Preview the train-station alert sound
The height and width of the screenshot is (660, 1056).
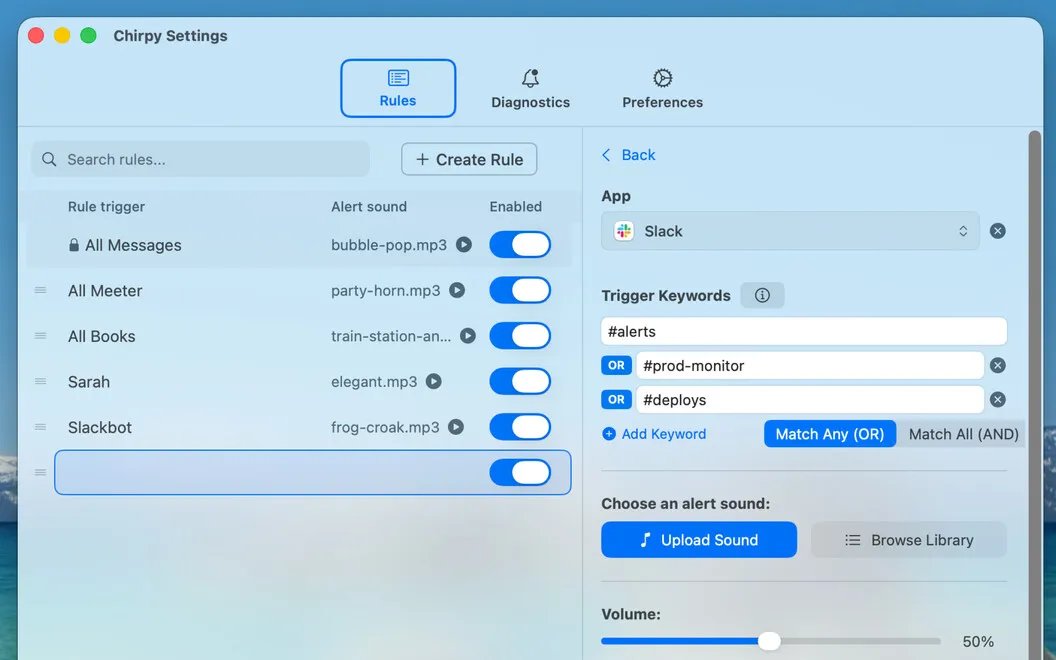(468, 335)
